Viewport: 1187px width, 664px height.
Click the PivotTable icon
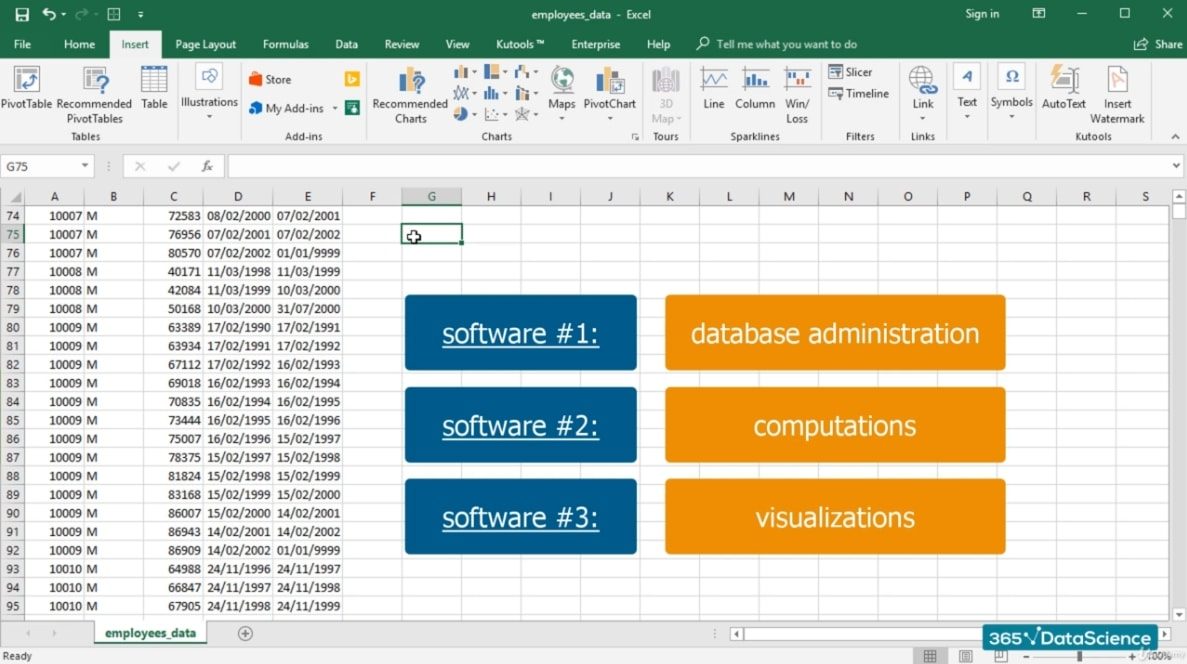26,81
